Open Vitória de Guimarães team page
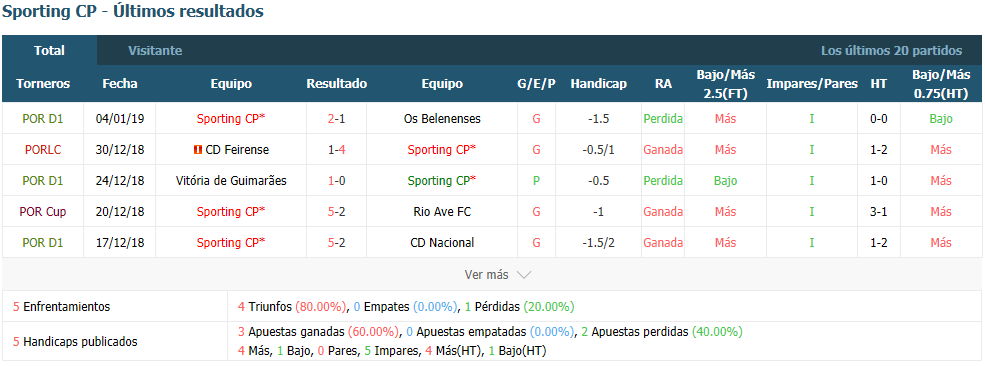This screenshot has height=366, width=985. click(x=231, y=181)
